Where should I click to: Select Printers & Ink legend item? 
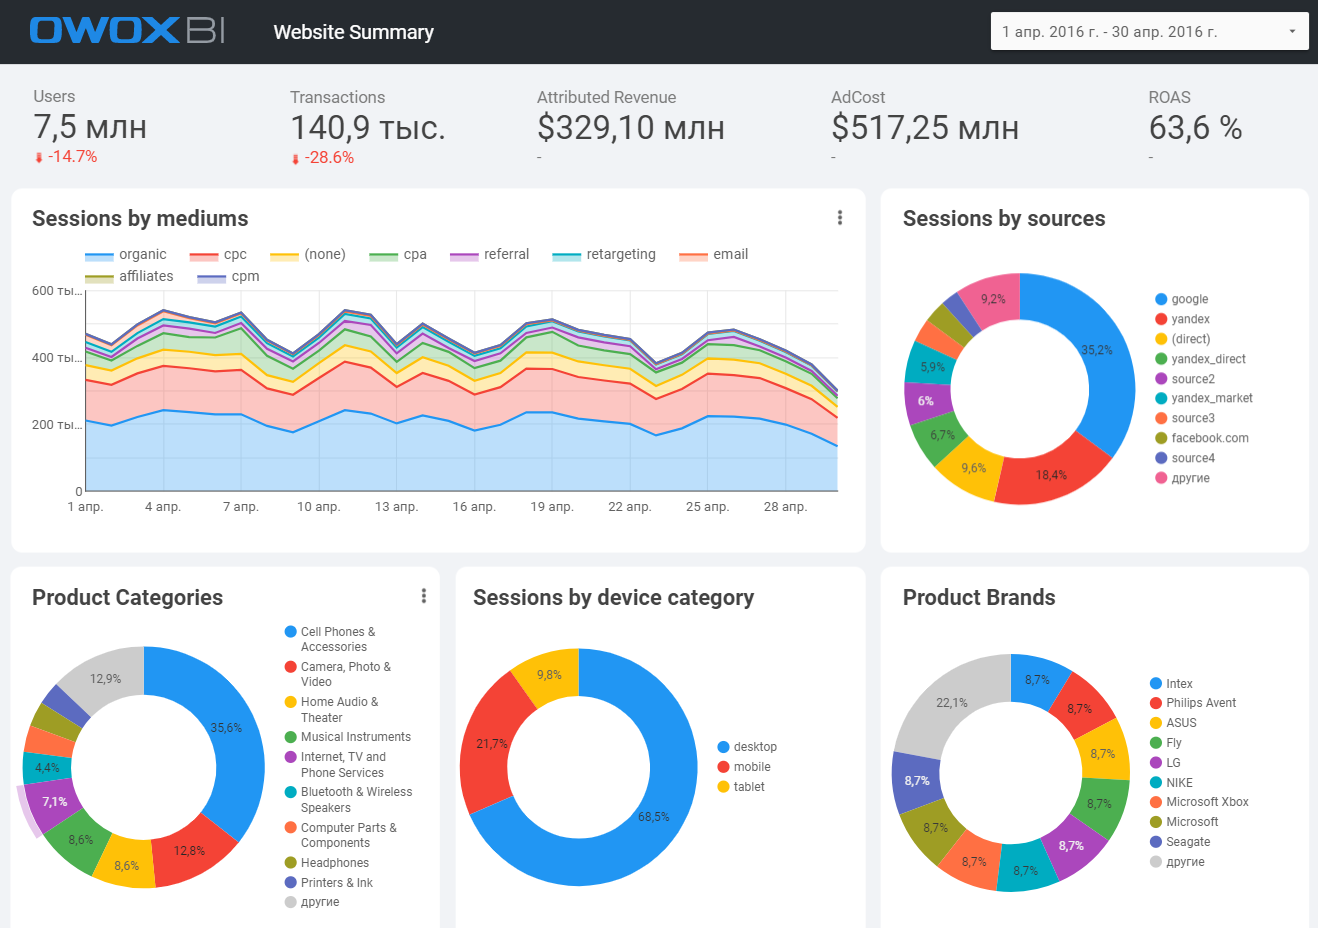point(329,883)
